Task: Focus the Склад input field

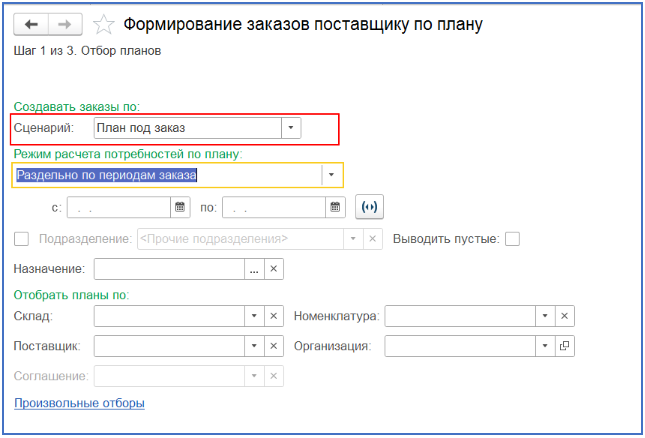Action: point(169,316)
